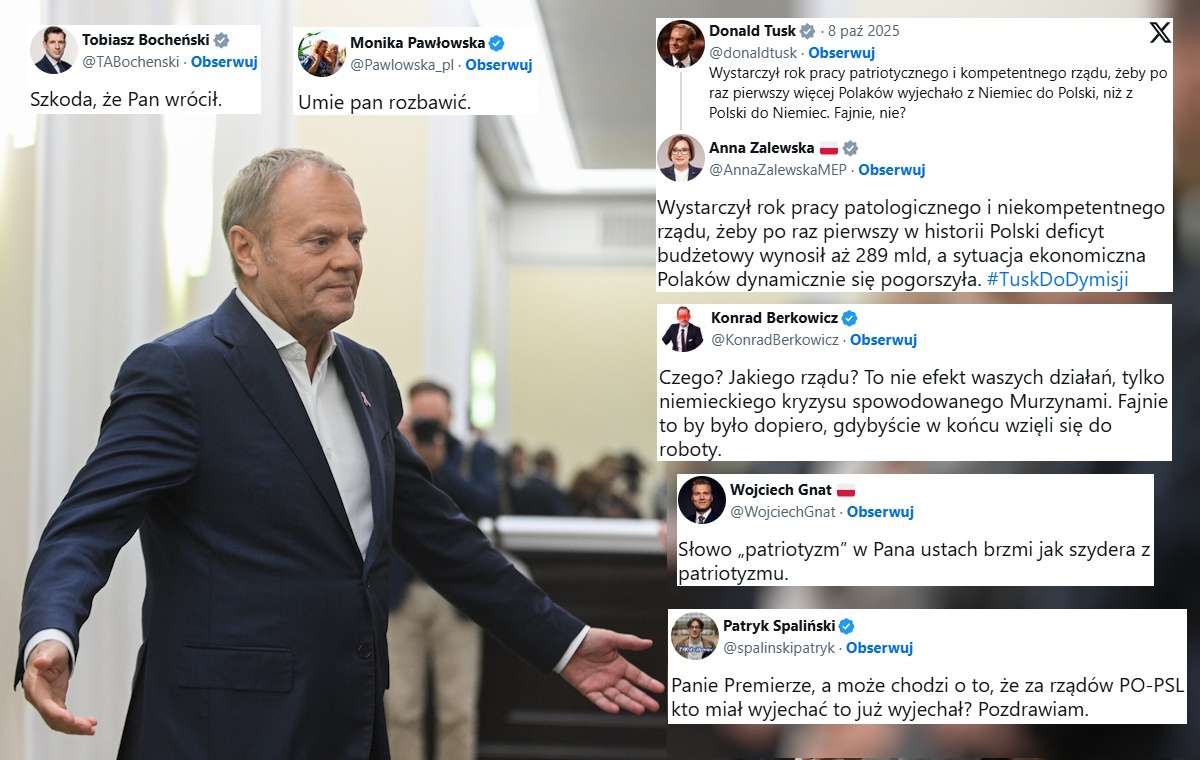1200x760 pixels.
Task: Expand Patryk Spaliński's profile photo
Action: [695, 636]
